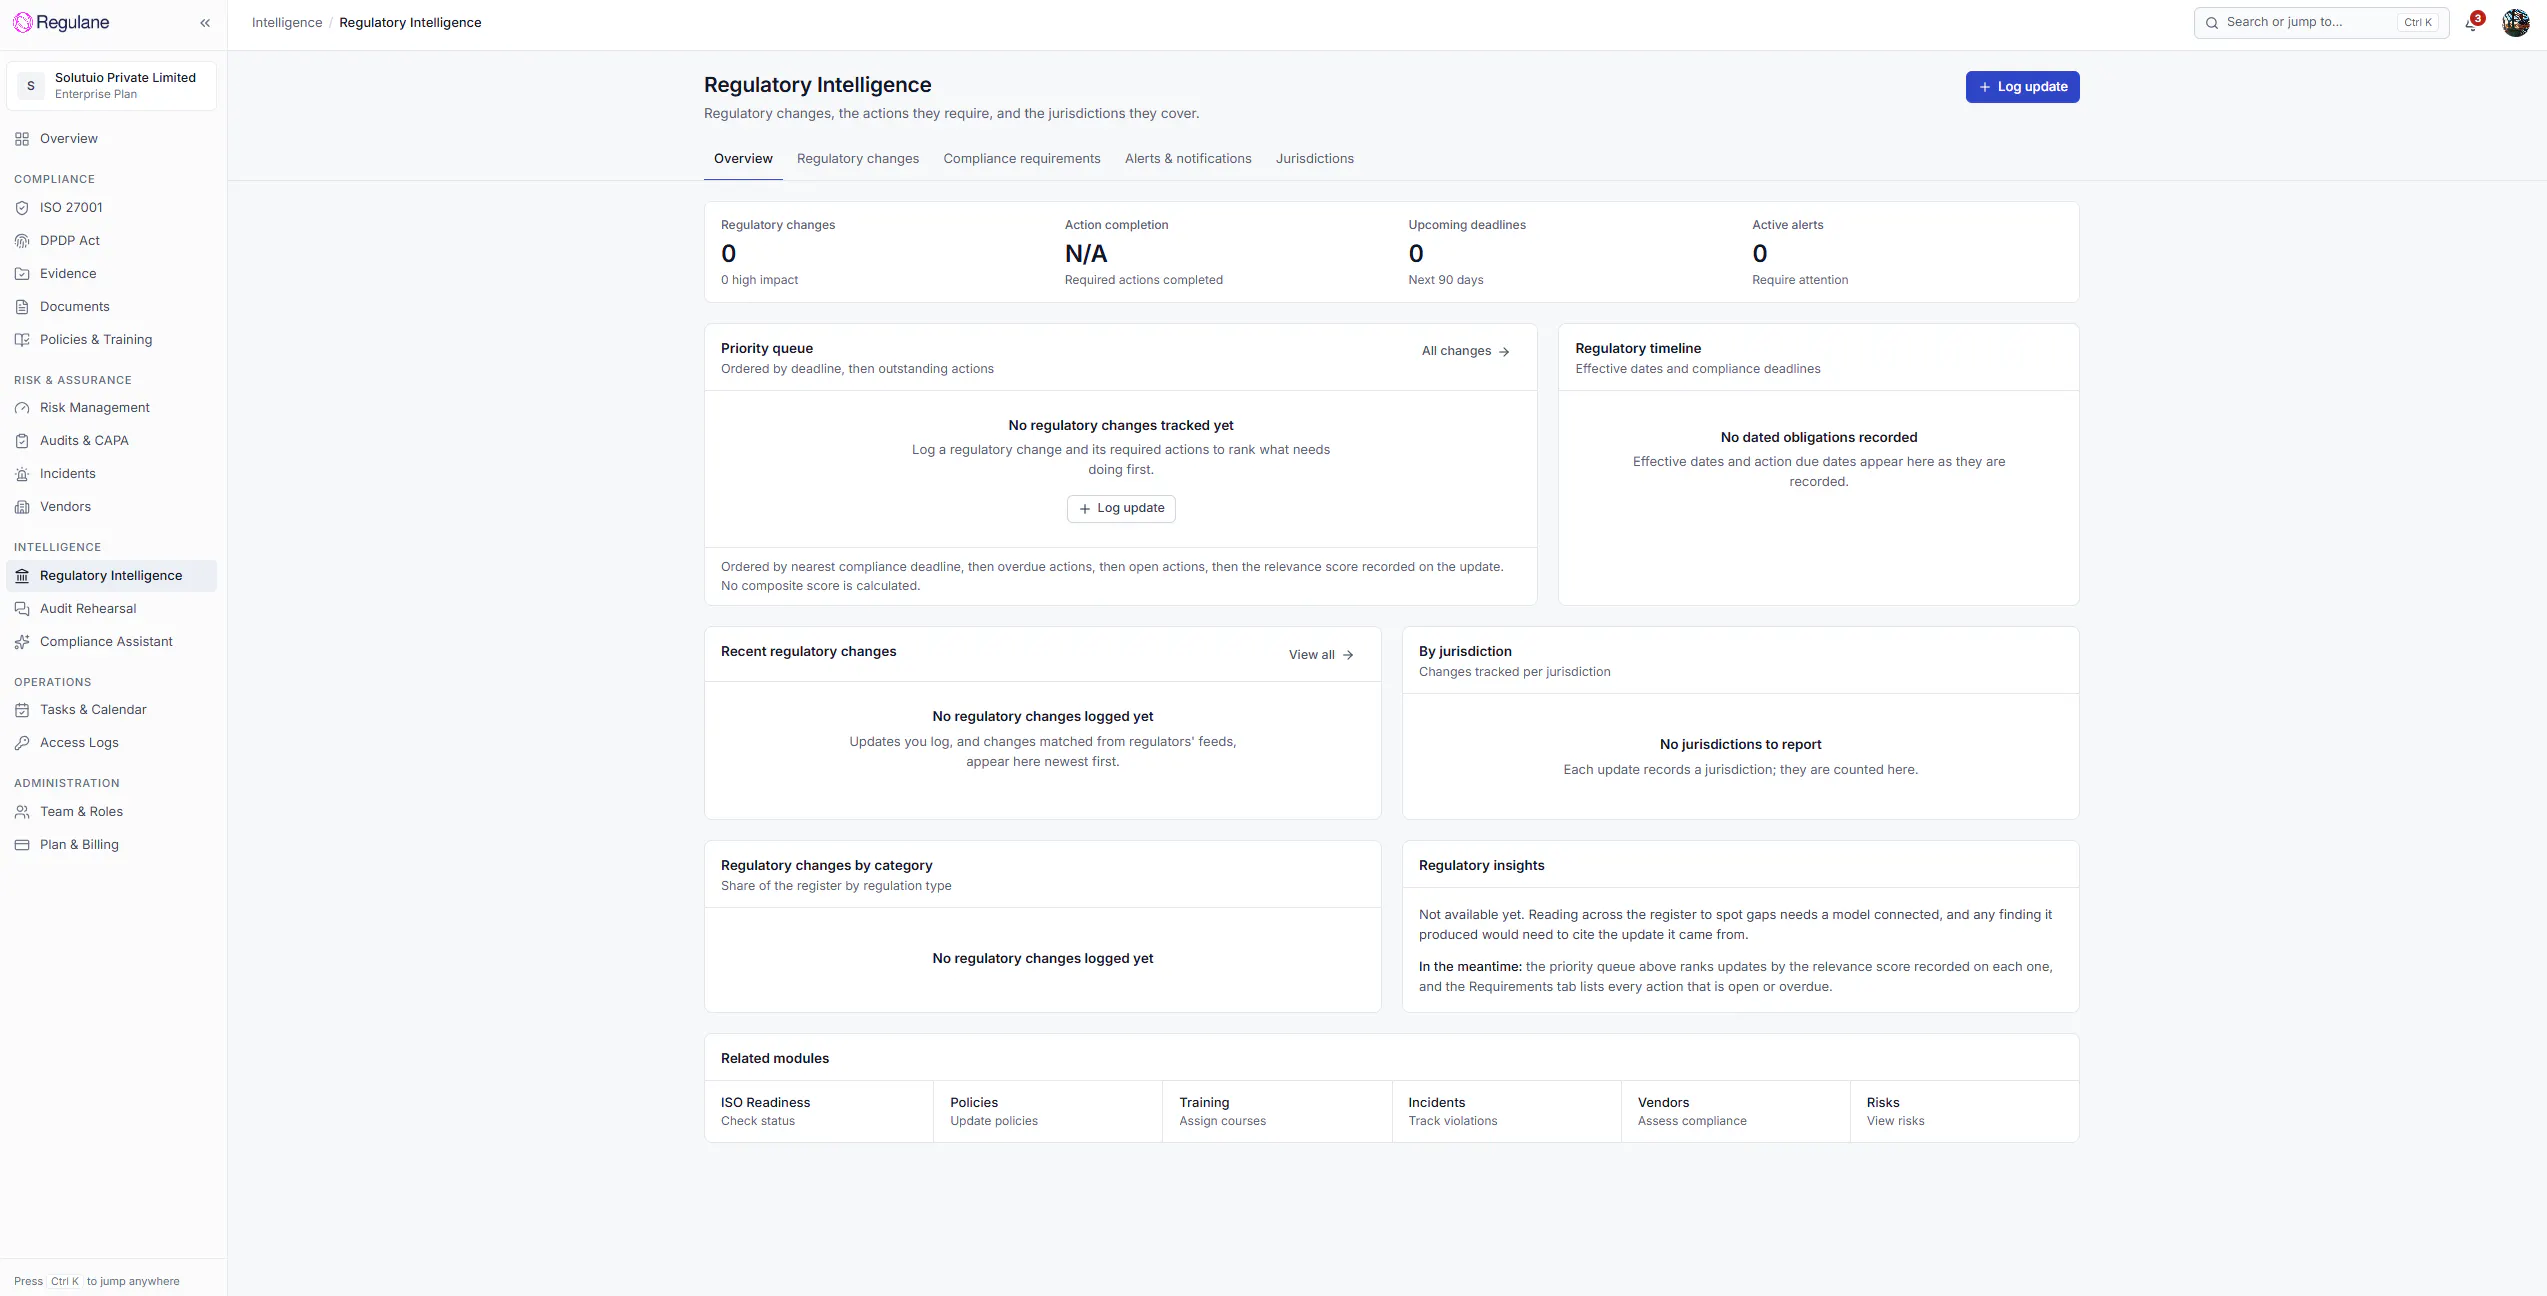The image size is (2547, 1296).
Task: Select Regulatory Intelligence in the sidebar
Action: coord(111,576)
